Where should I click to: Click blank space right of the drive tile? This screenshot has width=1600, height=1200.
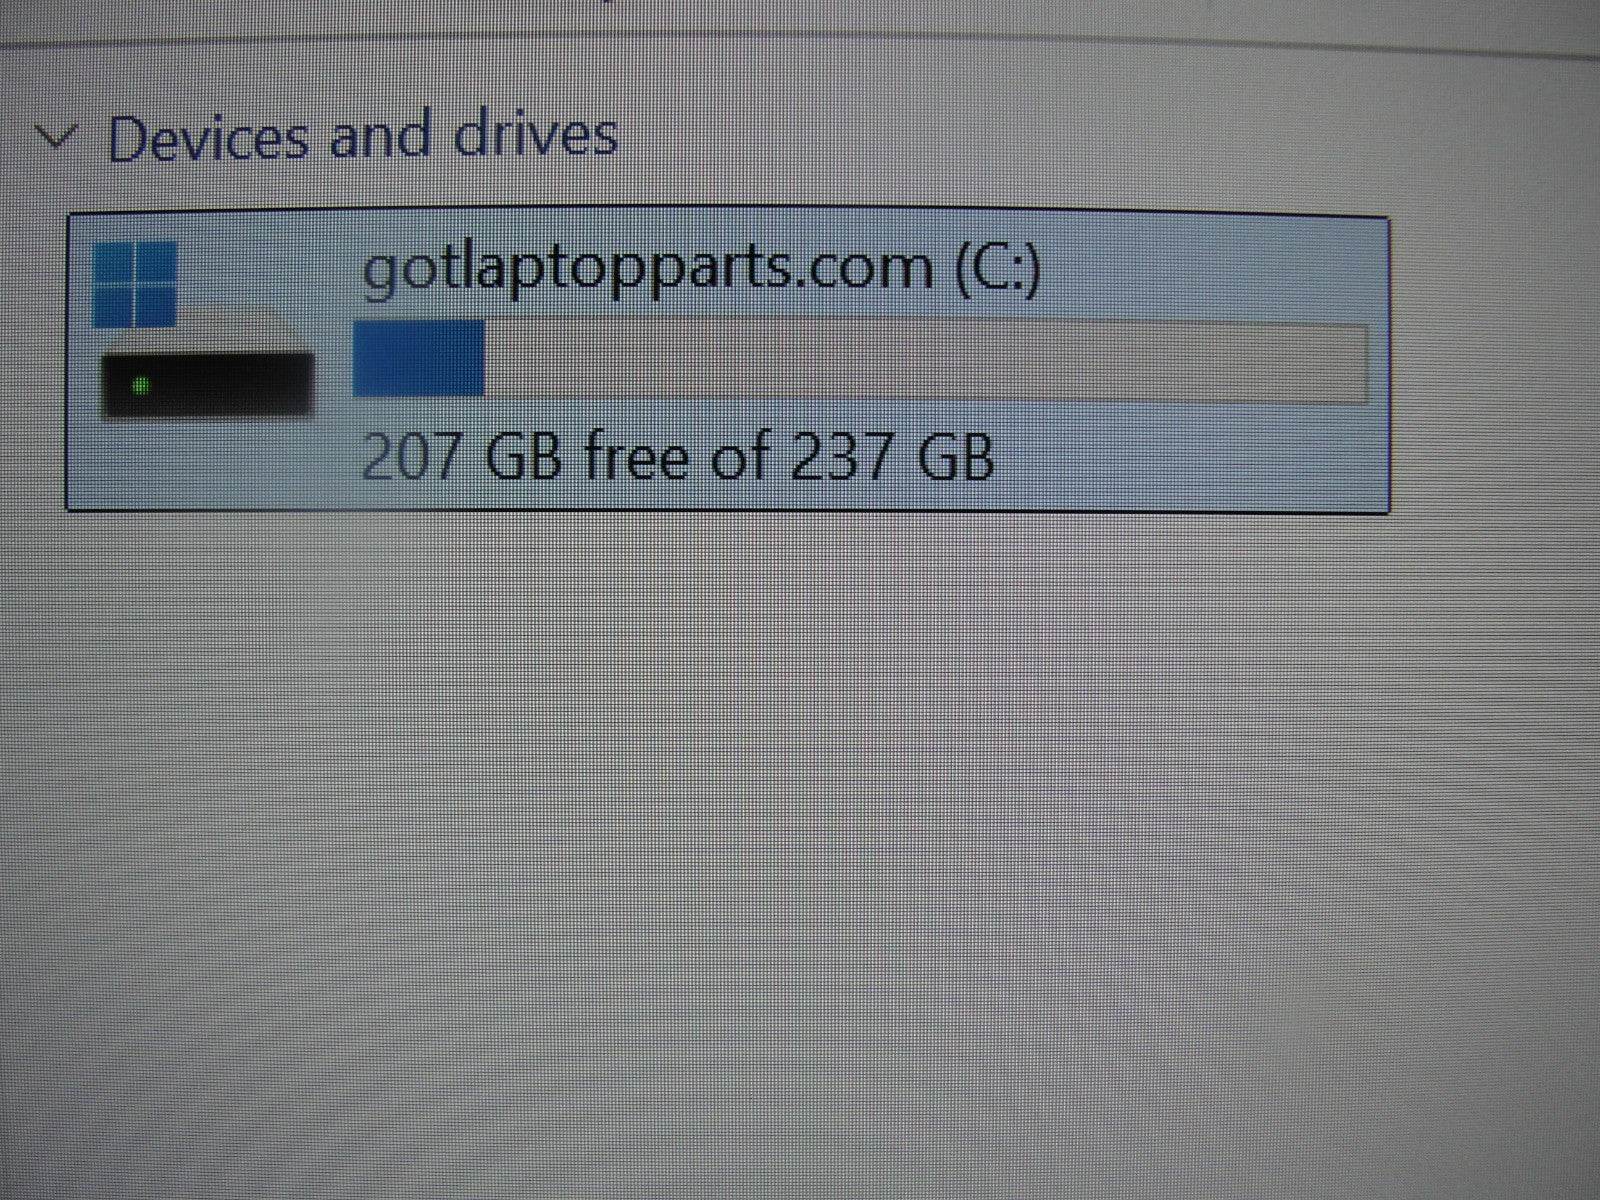[x=1495, y=364]
